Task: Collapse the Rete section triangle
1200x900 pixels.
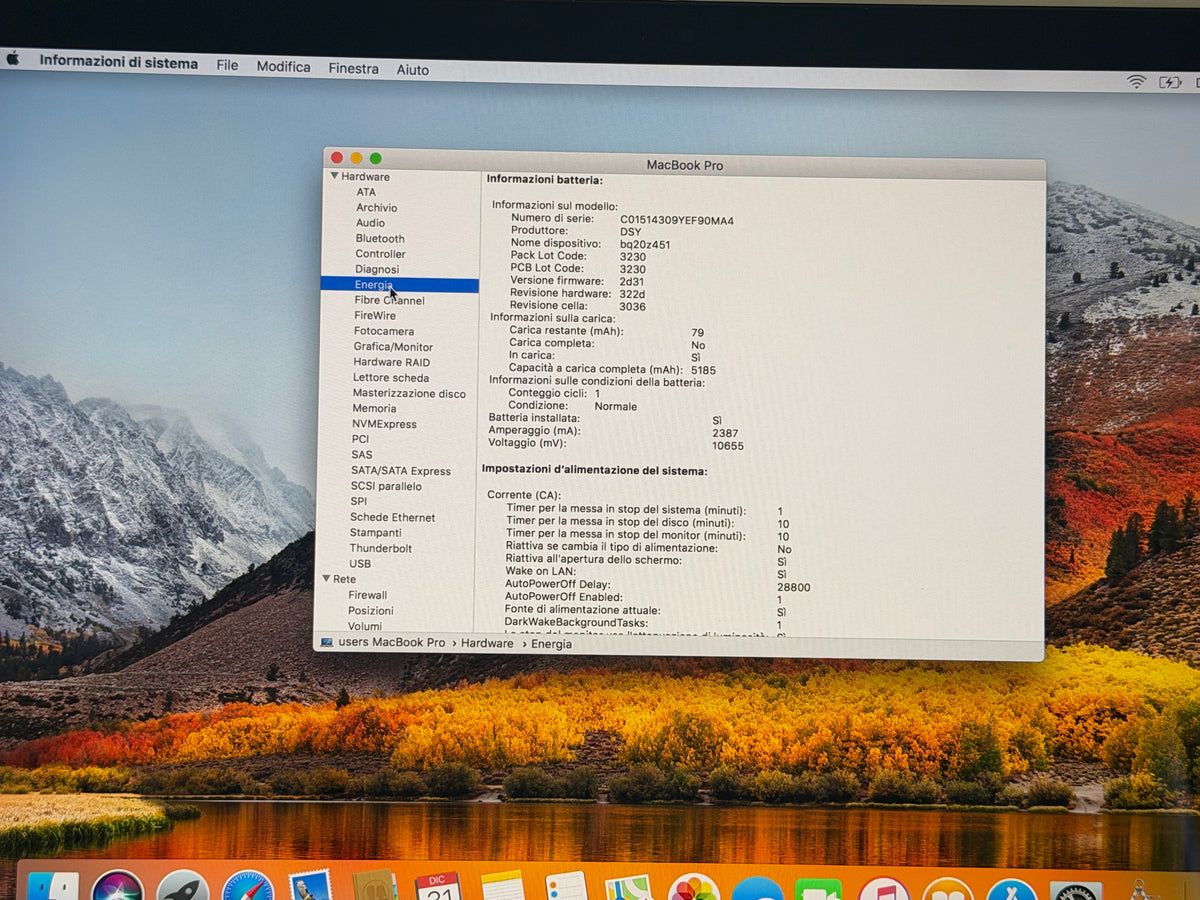Action: tap(326, 579)
